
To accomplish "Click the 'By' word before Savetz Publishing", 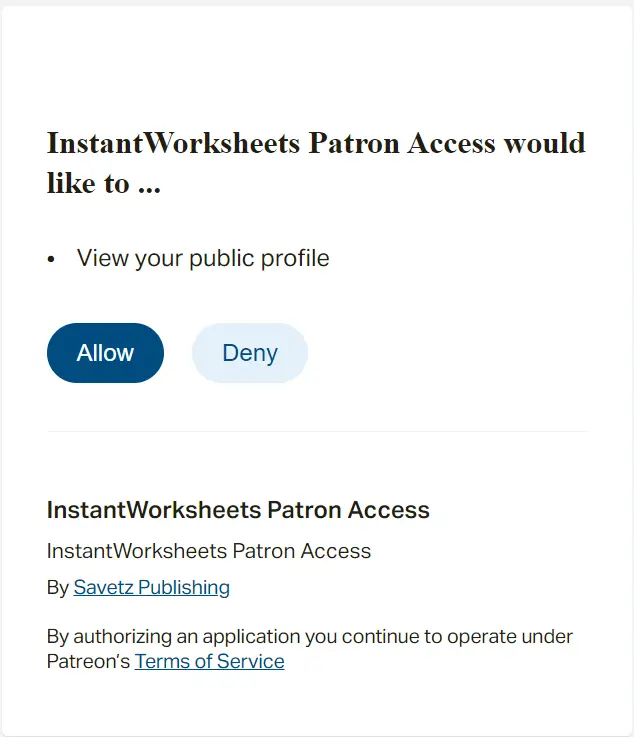I will [58, 588].
